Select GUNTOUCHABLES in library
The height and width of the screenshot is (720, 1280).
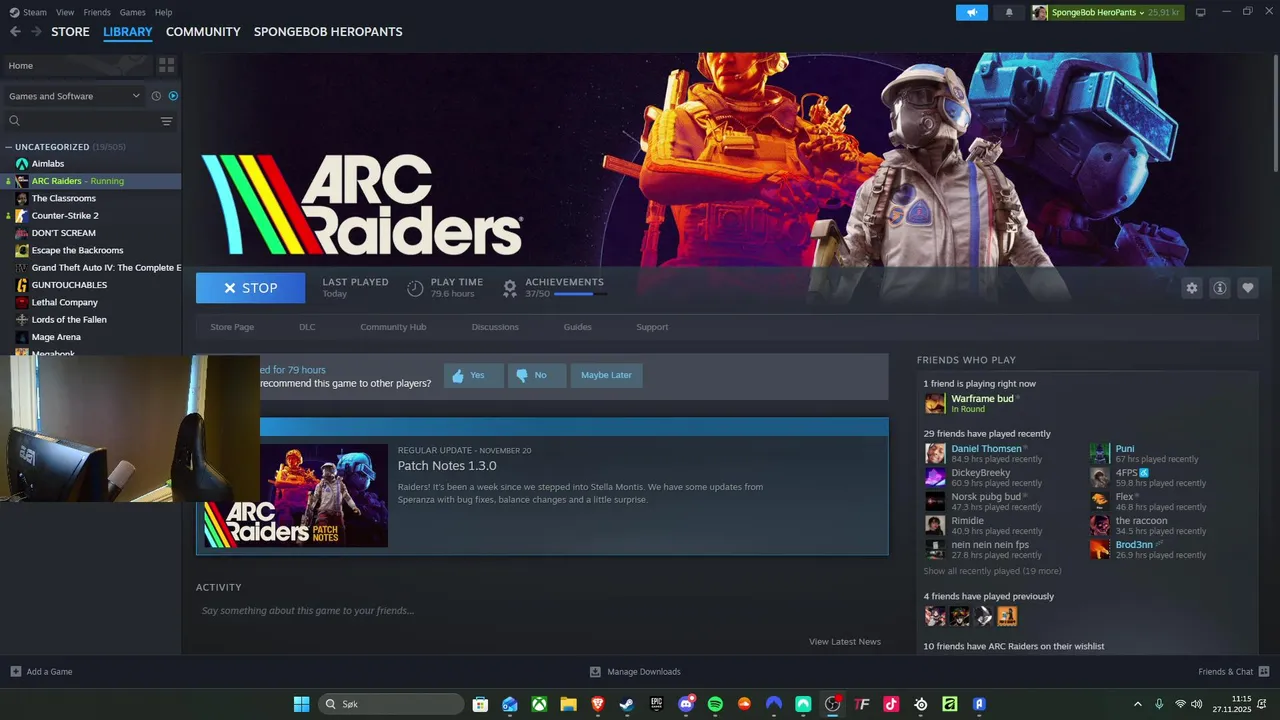[x=69, y=285]
